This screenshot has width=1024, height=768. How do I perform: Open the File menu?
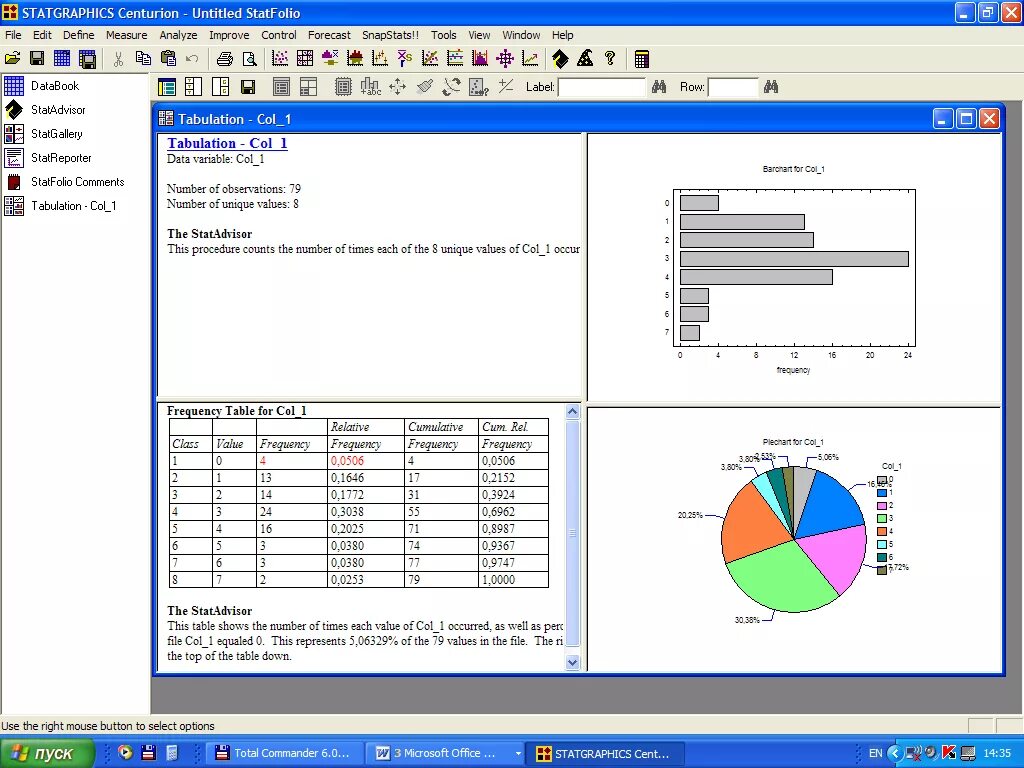coord(13,35)
